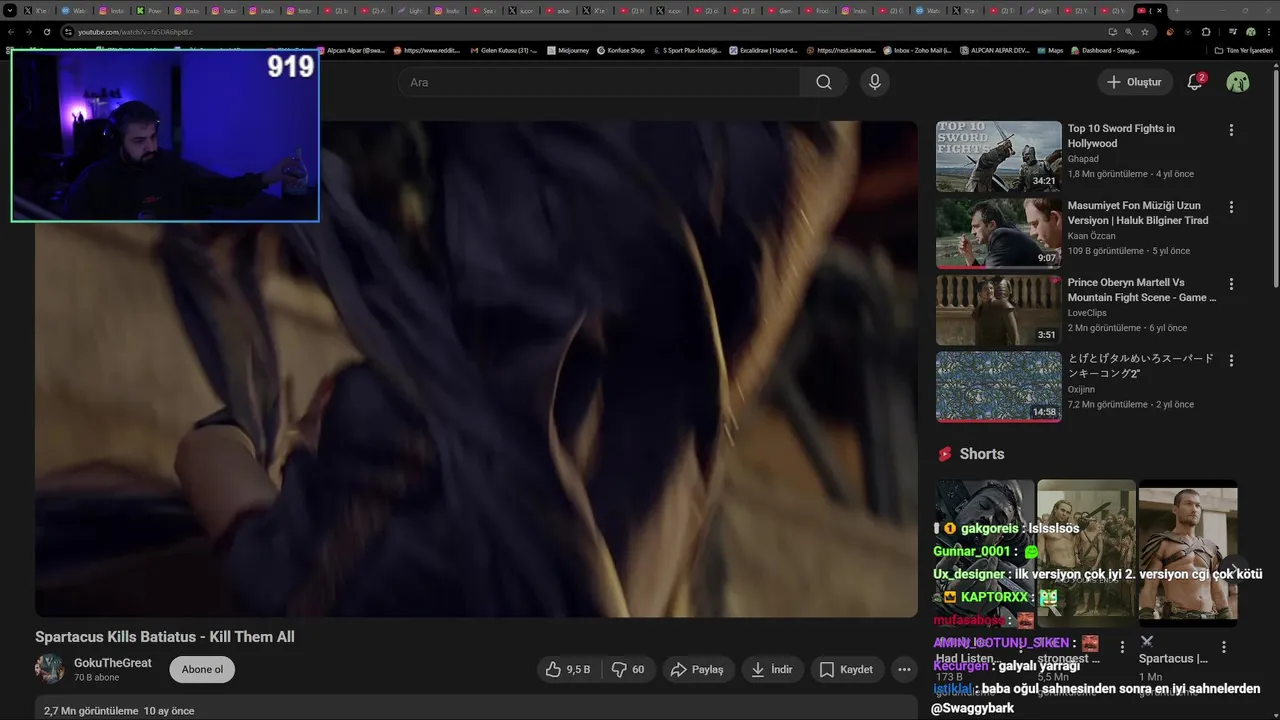Screen dimensions: 1280x720
Task: Open the Dashboard Swagg bookmark
Action: point(1105,50)
